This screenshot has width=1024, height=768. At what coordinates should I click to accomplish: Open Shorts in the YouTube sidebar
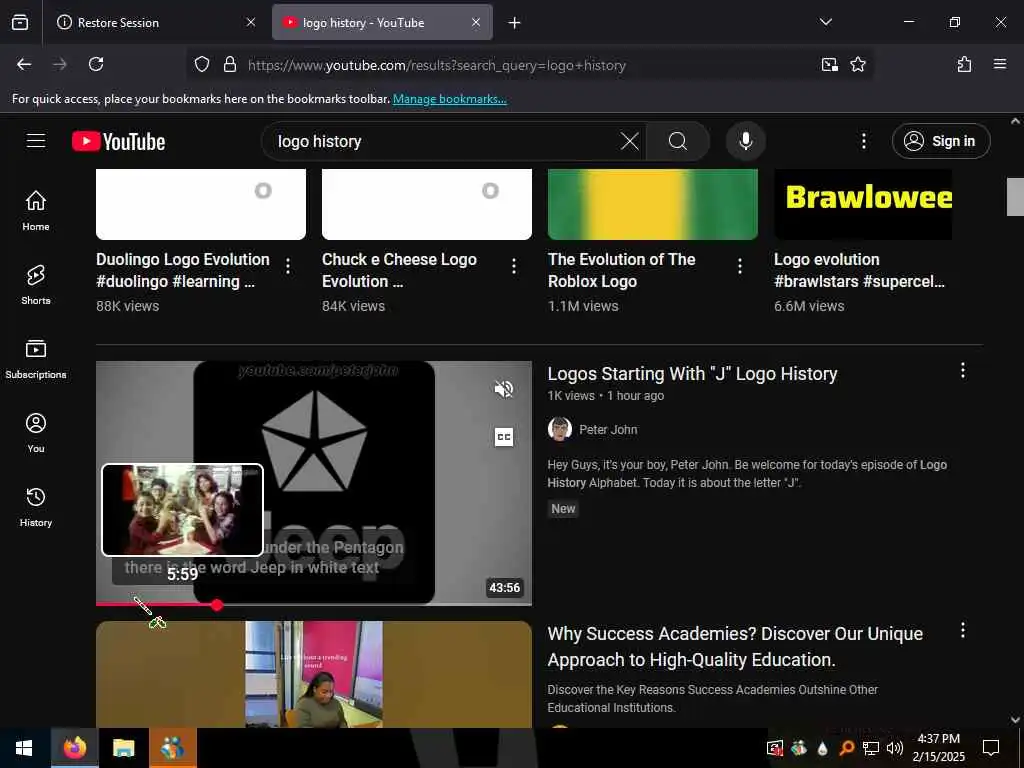point(36,284)
